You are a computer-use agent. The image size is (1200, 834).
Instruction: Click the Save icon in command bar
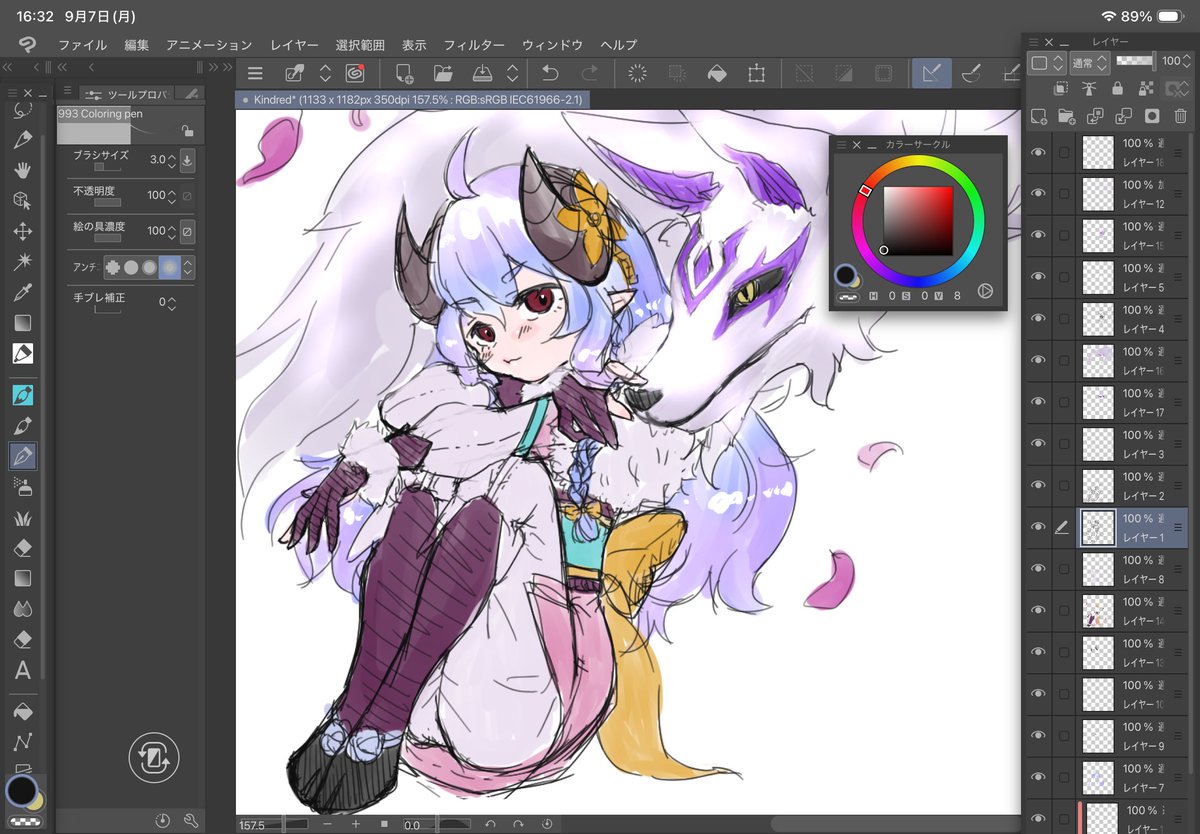tap(482, 73)
